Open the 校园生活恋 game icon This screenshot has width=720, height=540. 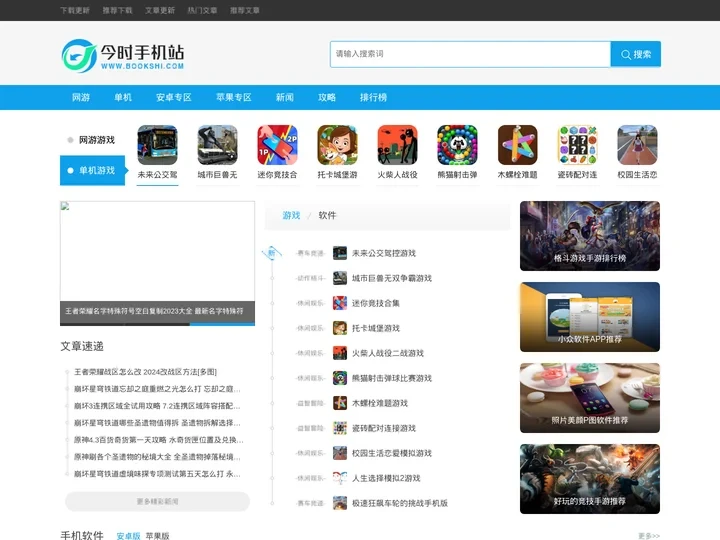tap(637, 145)
